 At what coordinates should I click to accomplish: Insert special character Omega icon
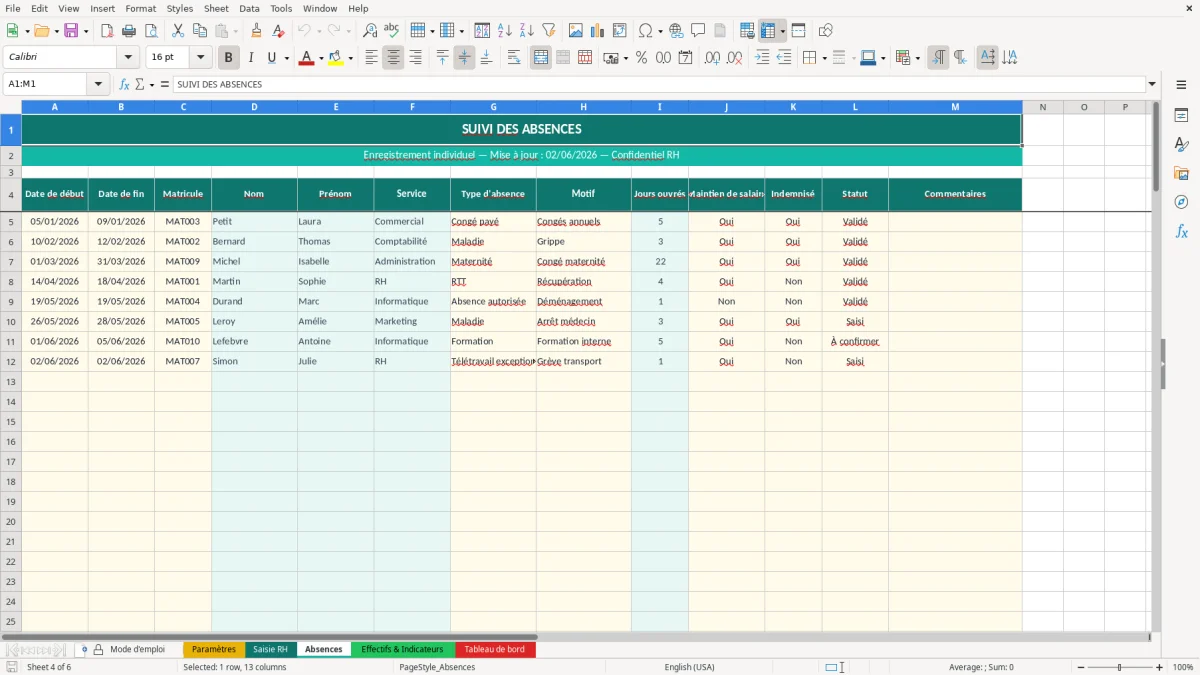pos(646,31)
